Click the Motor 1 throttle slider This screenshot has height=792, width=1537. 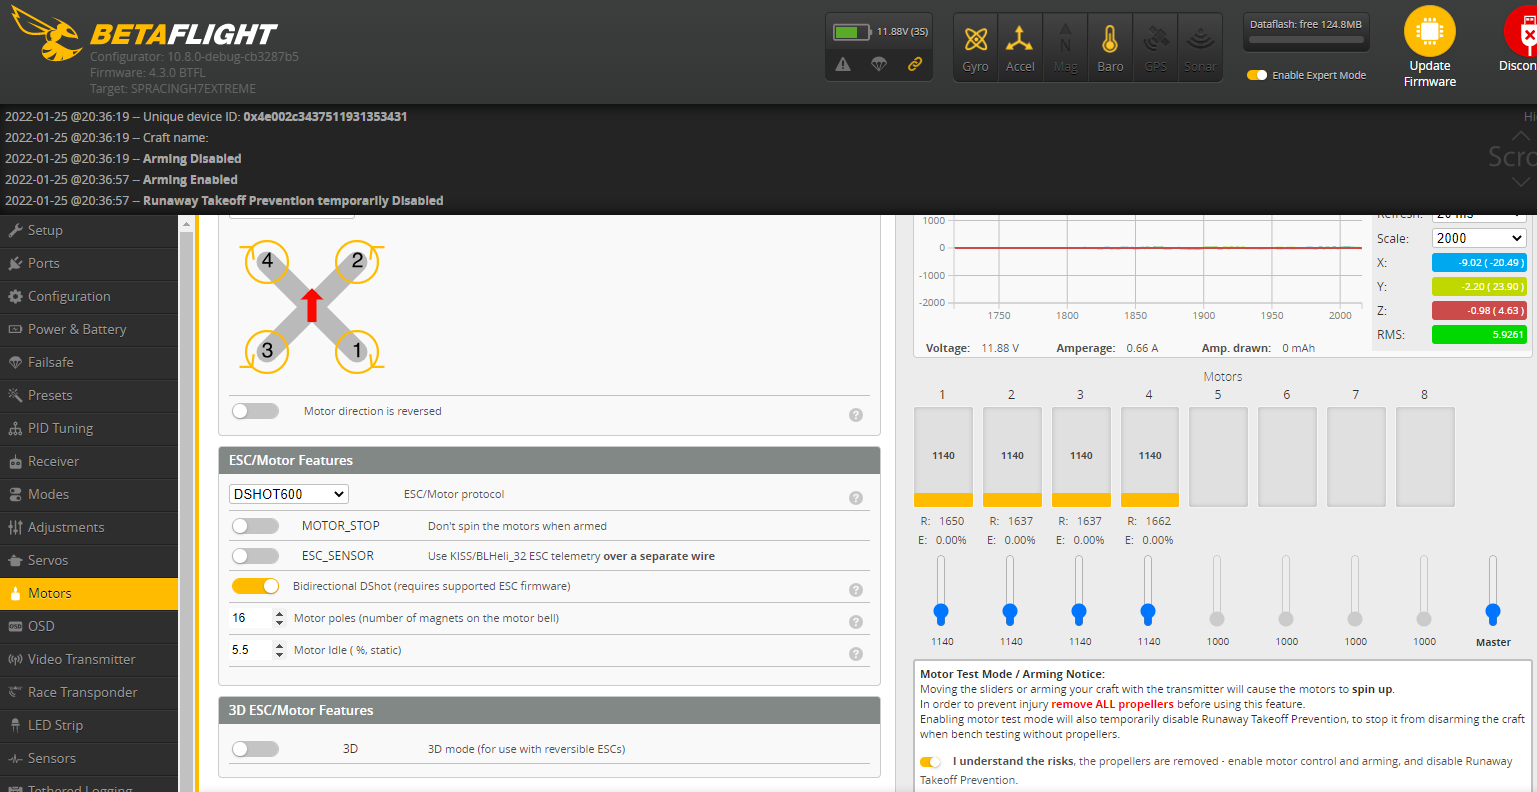click(x=941, y=591)
